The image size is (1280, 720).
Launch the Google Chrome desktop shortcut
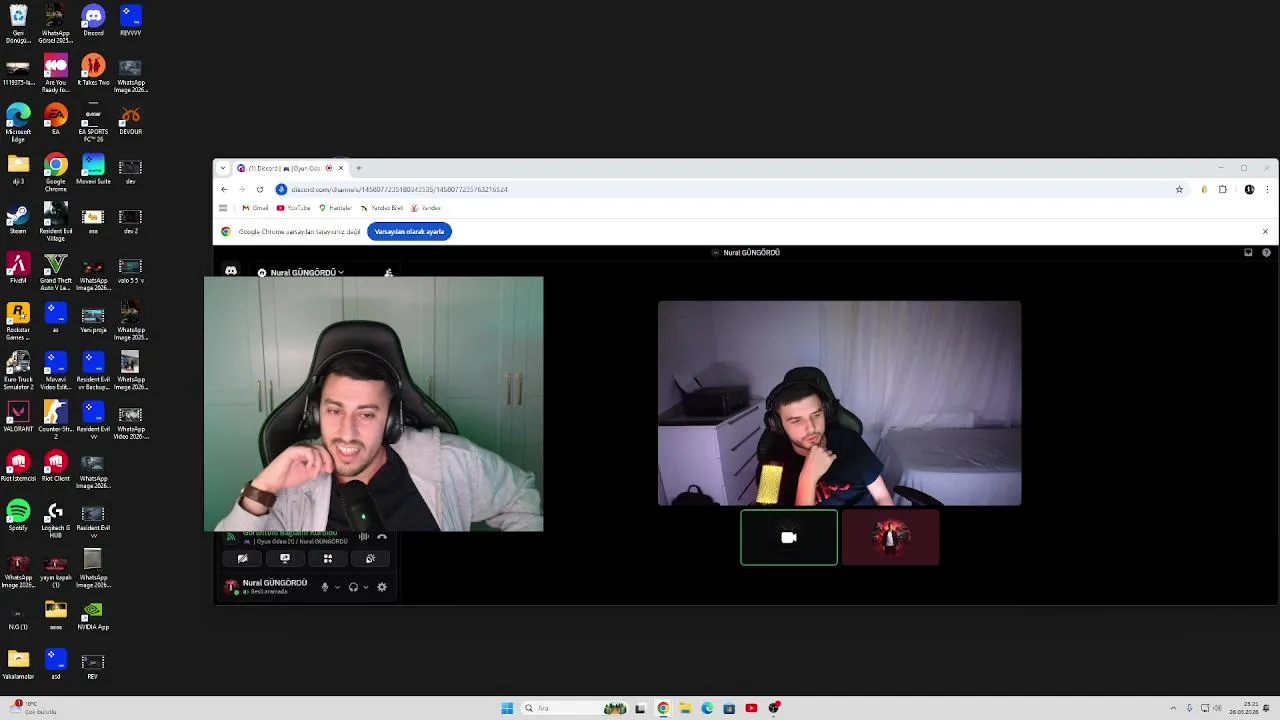click(56, 171)
